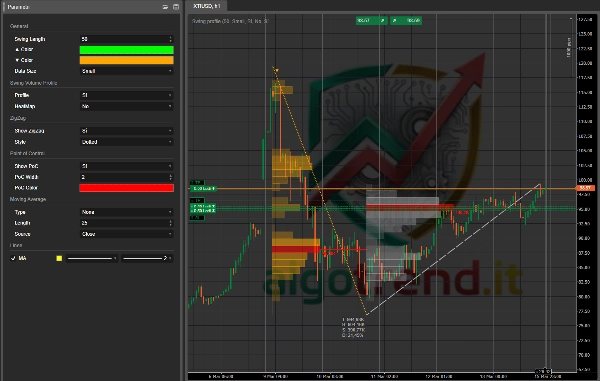Screen dimensions: 600x381
Task: Open the Show ZigZag dropdown
Action: tap(127, 131)
